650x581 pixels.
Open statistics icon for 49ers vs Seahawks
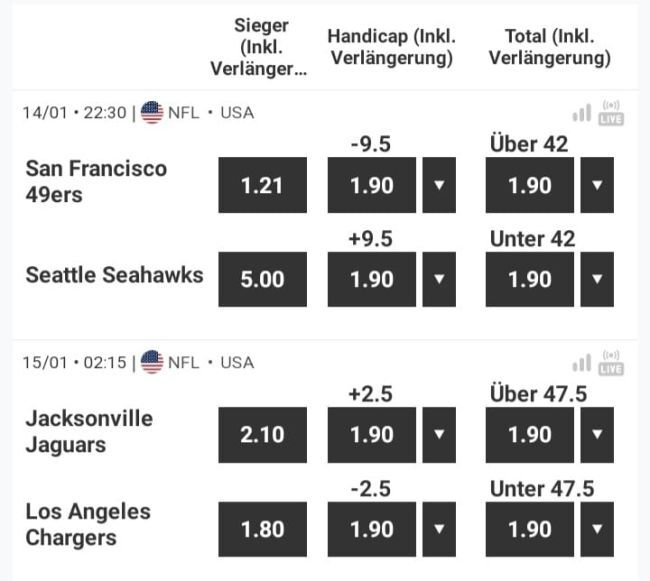coord(581,113)
